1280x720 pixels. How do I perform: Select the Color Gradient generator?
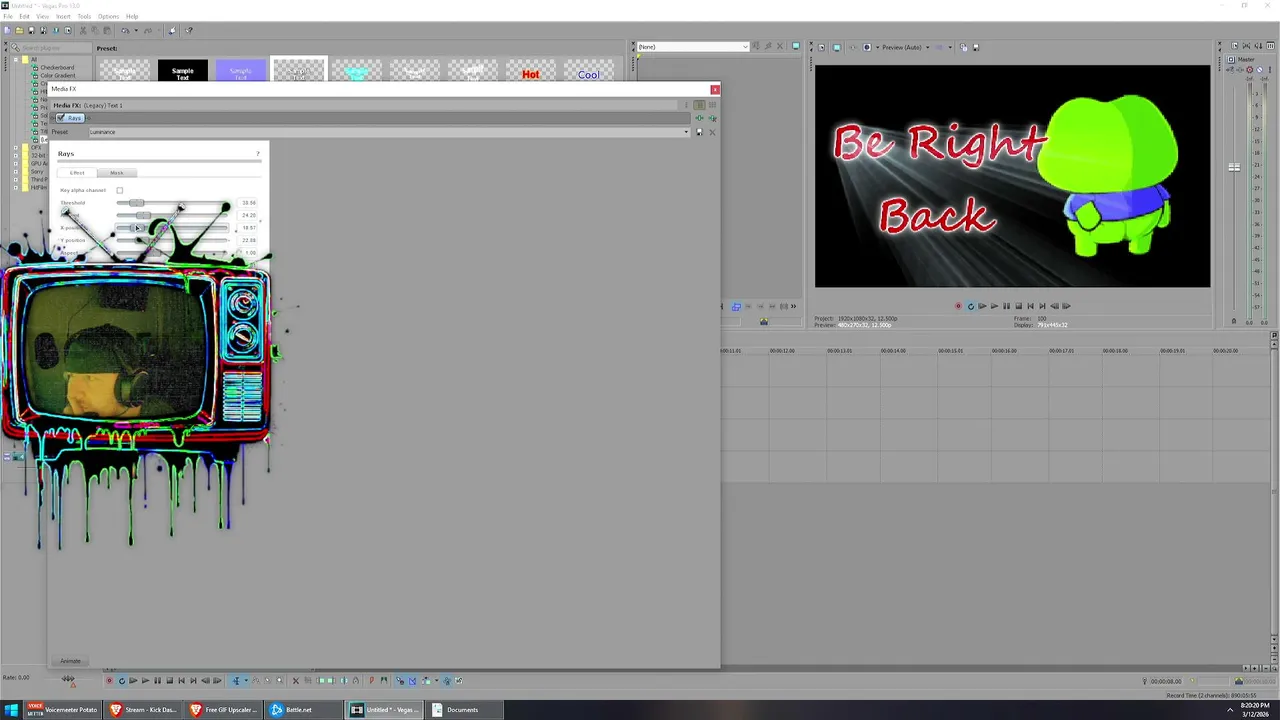click(57, 76)
